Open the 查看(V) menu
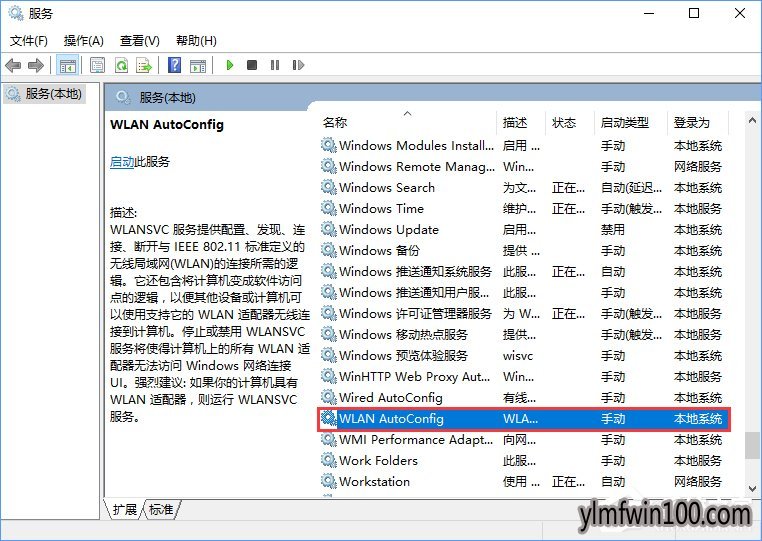This screenshot has width=762, height=541. 139,41
